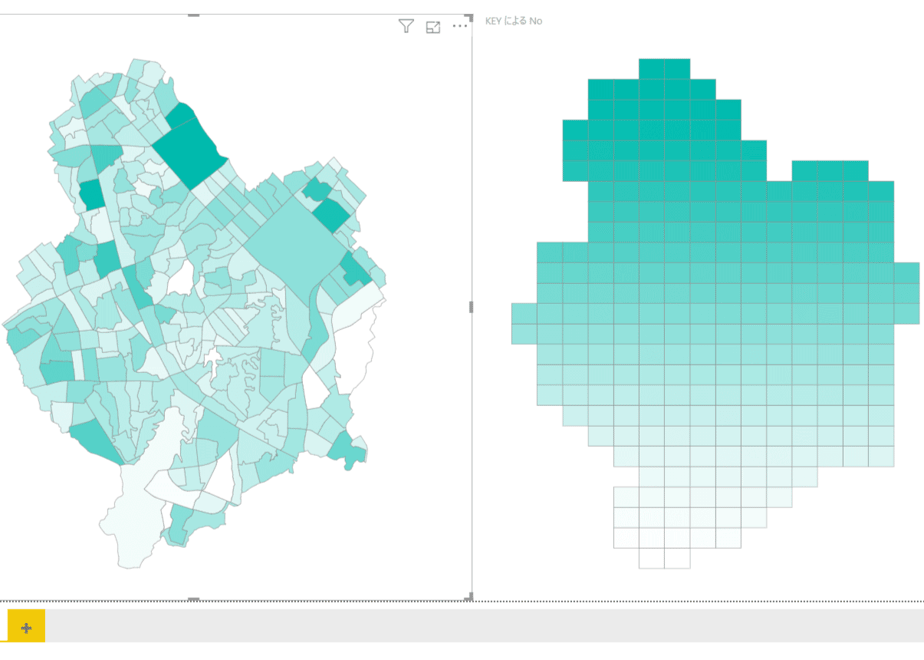Click the top-edge resize handle of map visual

[x=193, y=15]
